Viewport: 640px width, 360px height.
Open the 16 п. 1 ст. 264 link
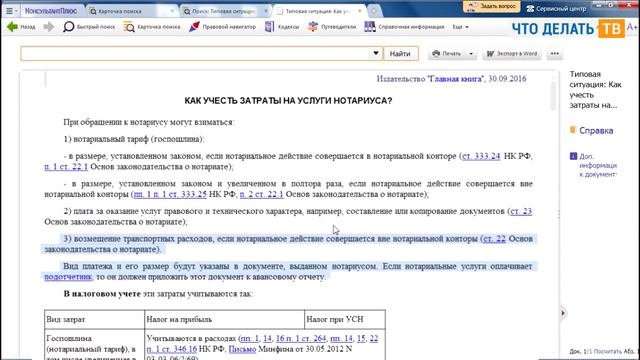pos(301,339)
